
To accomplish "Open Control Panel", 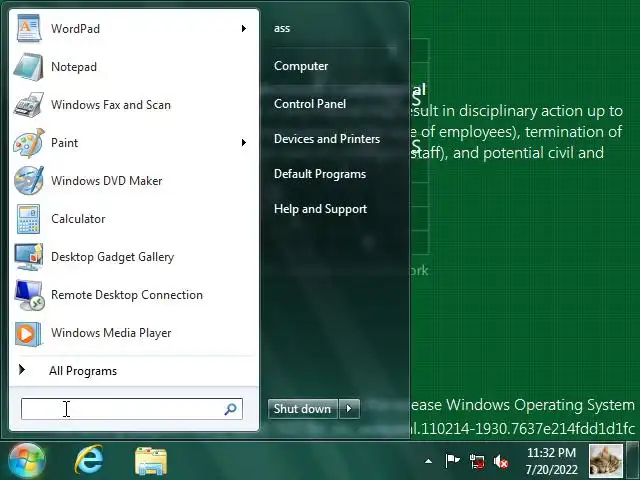I will pyautogui.click(x=310, y=104).
